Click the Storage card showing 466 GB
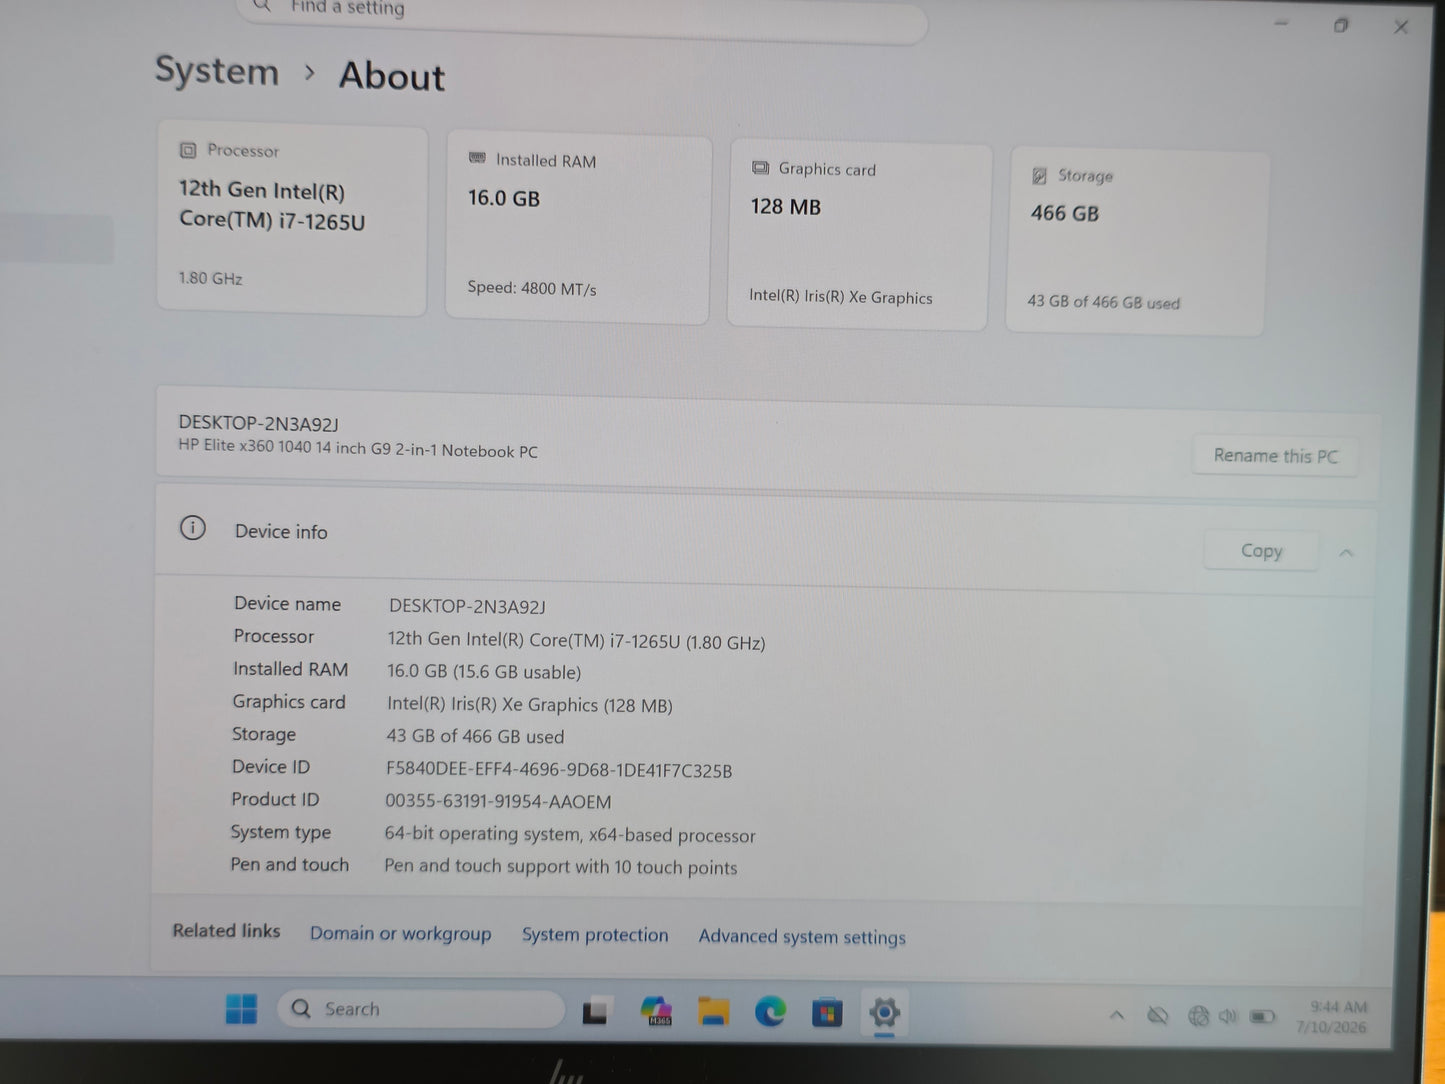This screenshot has width=1445, height=1084. [x=1137, y=243]
